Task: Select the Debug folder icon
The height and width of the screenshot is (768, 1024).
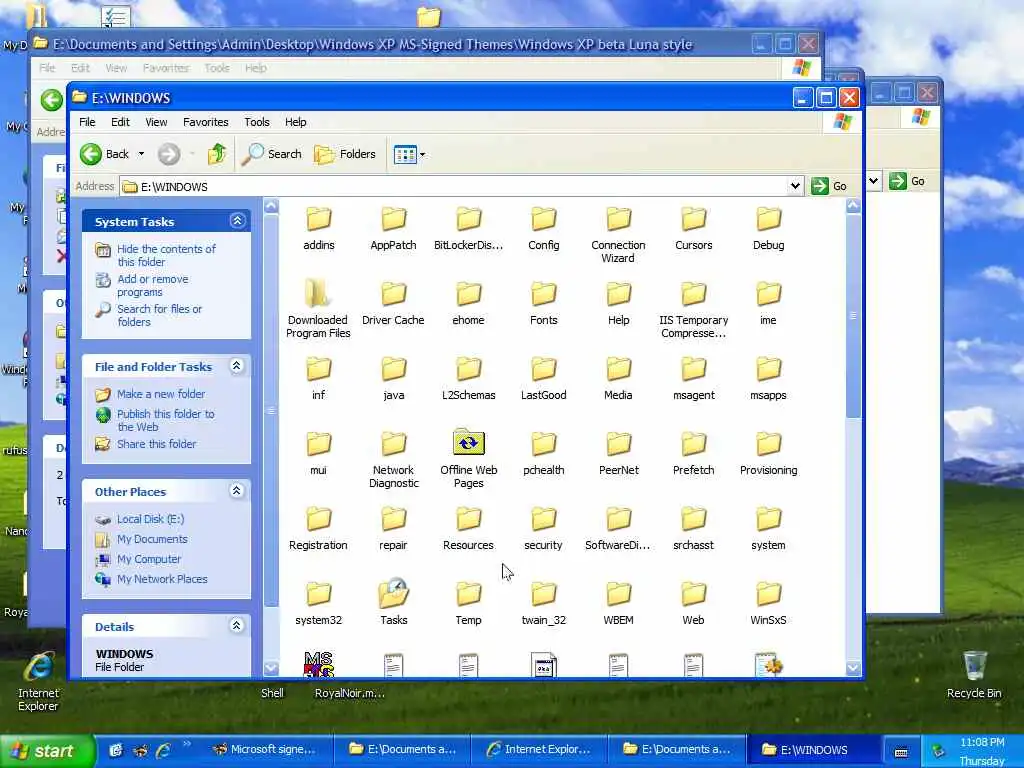Action: 769,219
